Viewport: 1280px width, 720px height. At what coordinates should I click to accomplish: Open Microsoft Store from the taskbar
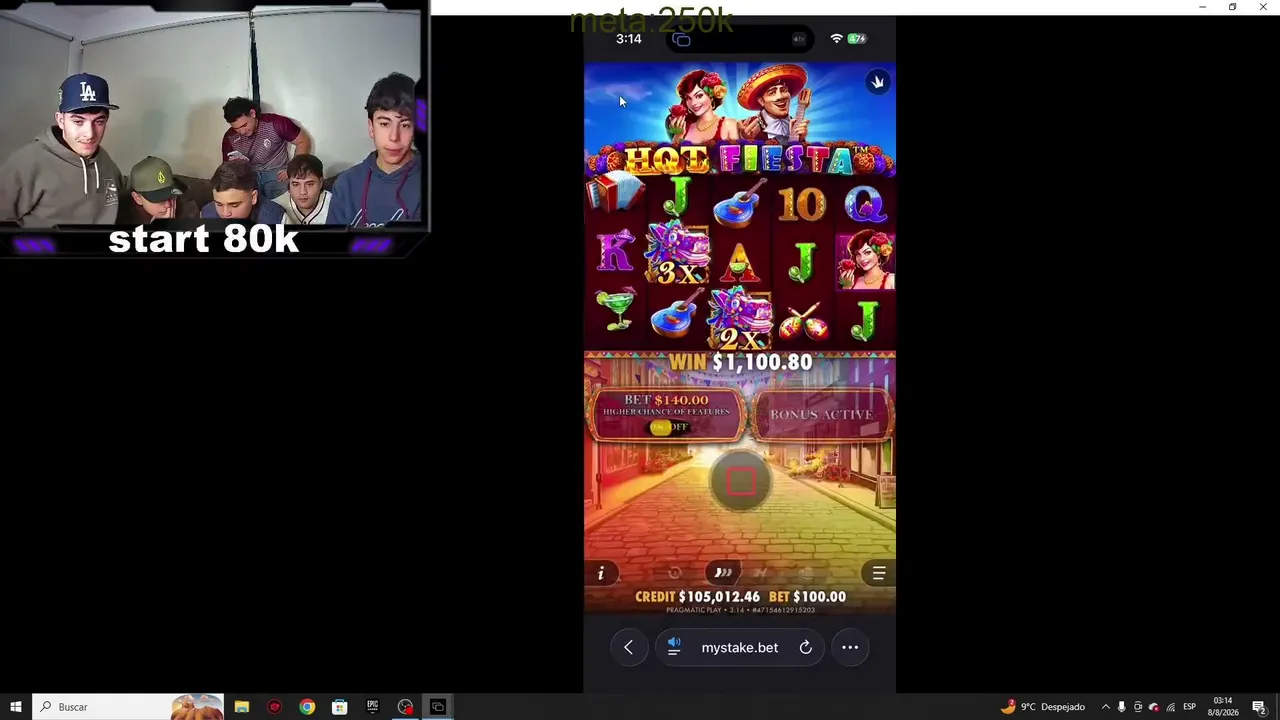(x=340, y=707)
